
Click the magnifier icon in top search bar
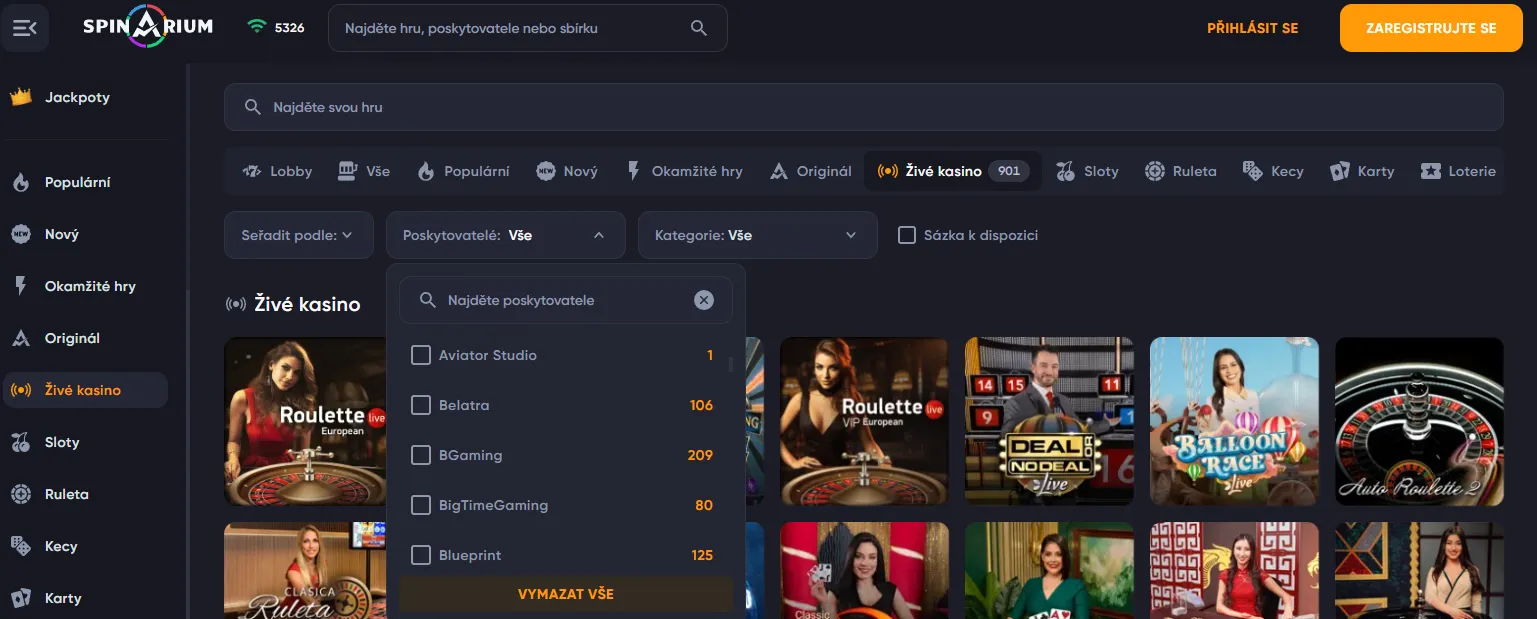699,28
